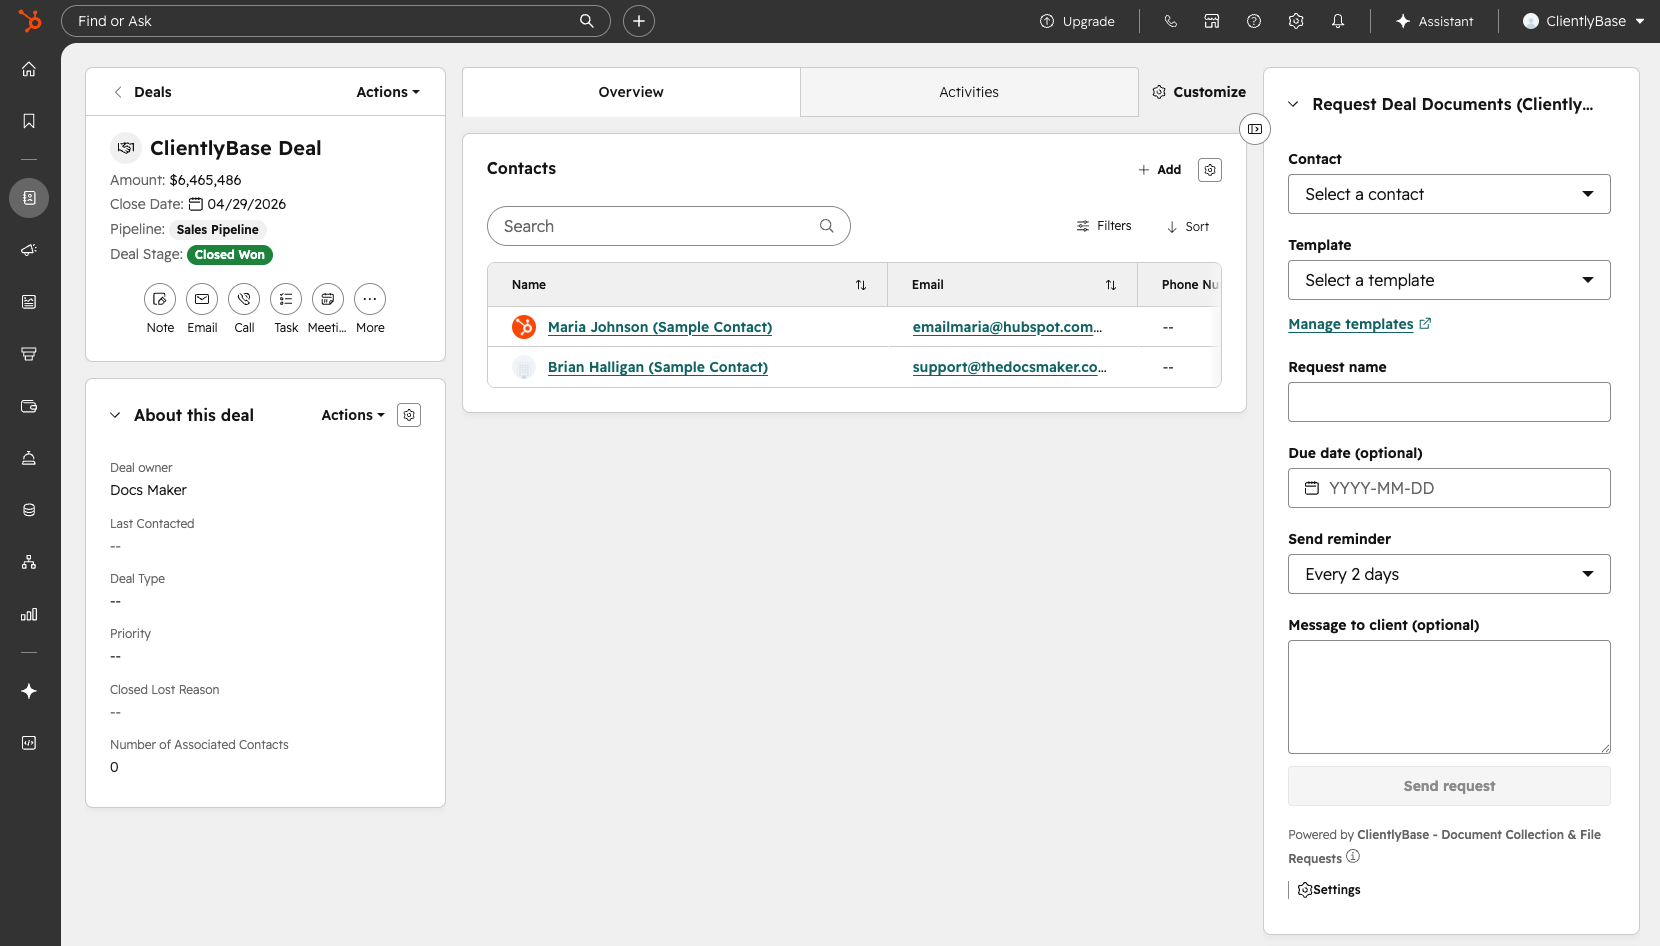Open About this deal Actions dropdown

tap(353, 415)
